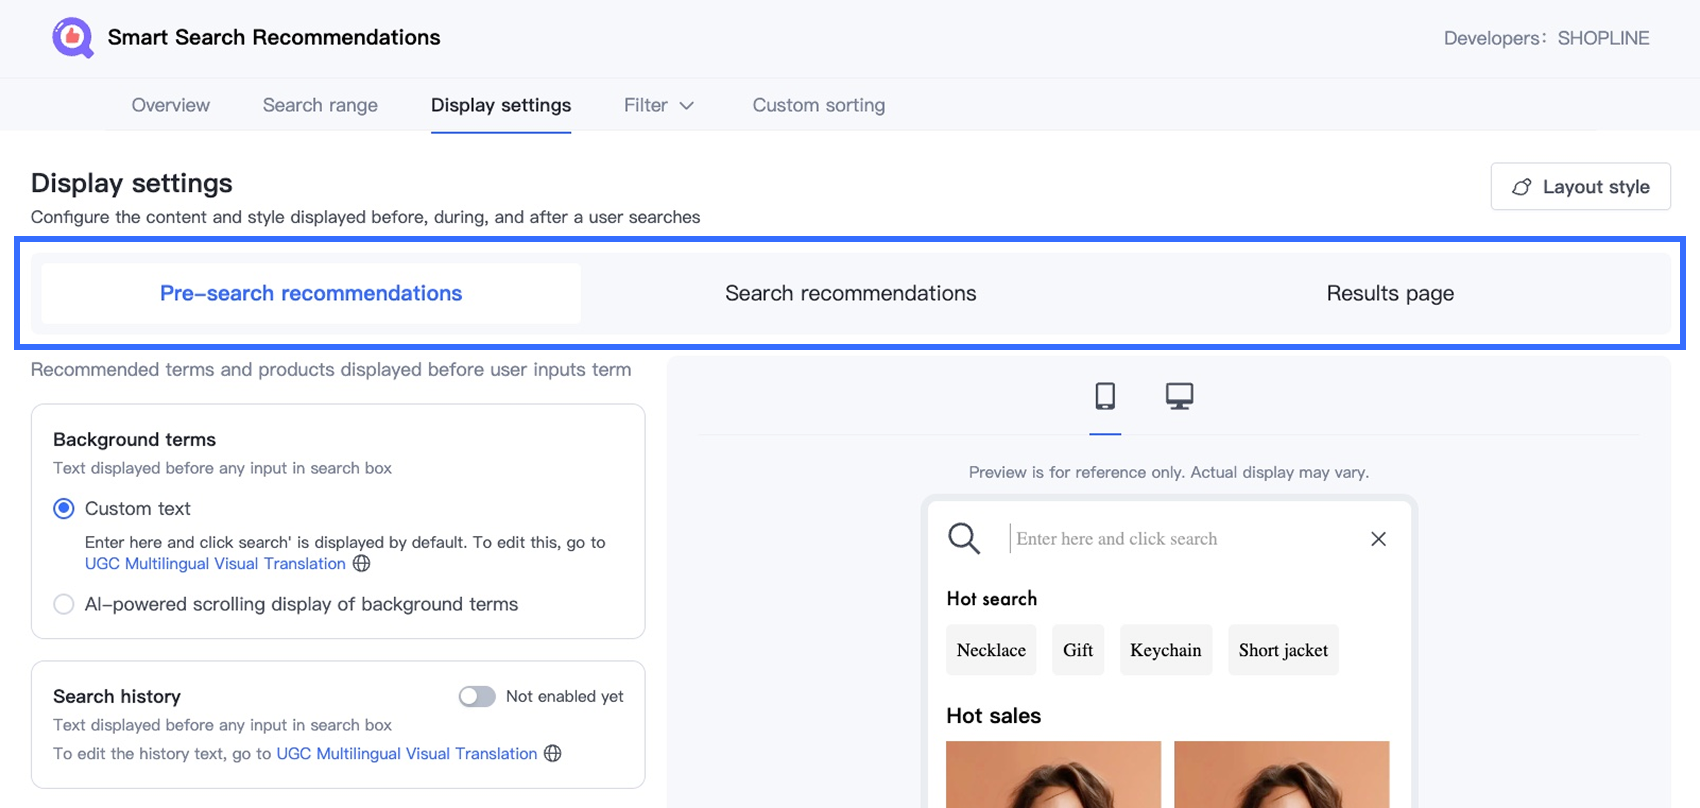This screenshot has width=1700, height=808.
Task: Click globe icon in Search history section
Action: [x=553, y=753]
